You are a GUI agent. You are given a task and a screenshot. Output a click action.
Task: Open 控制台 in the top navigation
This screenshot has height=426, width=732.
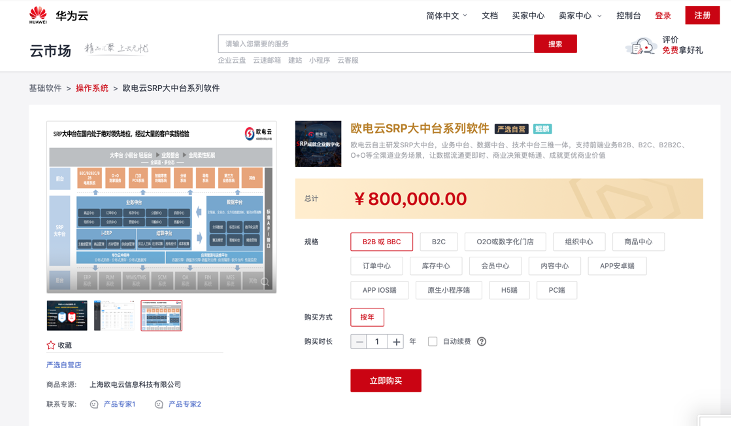point(628,15)
